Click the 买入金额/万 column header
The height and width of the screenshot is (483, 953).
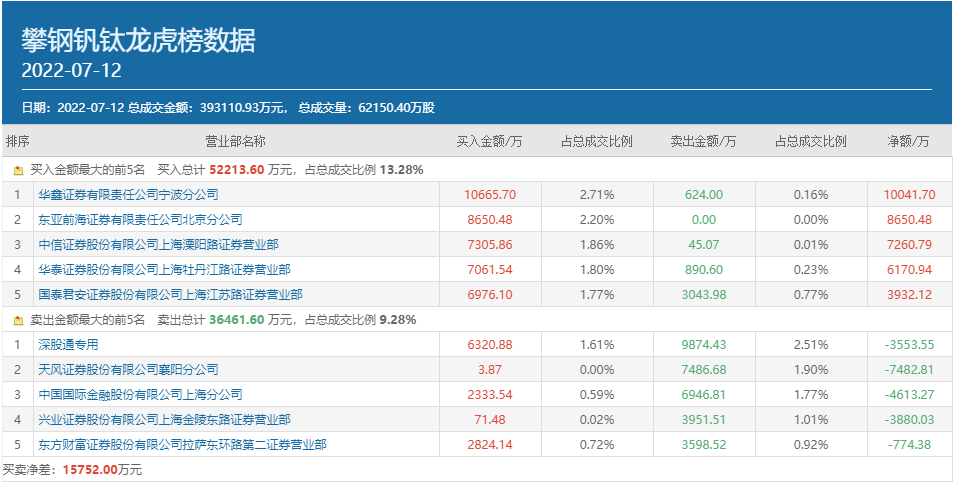(490, 141)
